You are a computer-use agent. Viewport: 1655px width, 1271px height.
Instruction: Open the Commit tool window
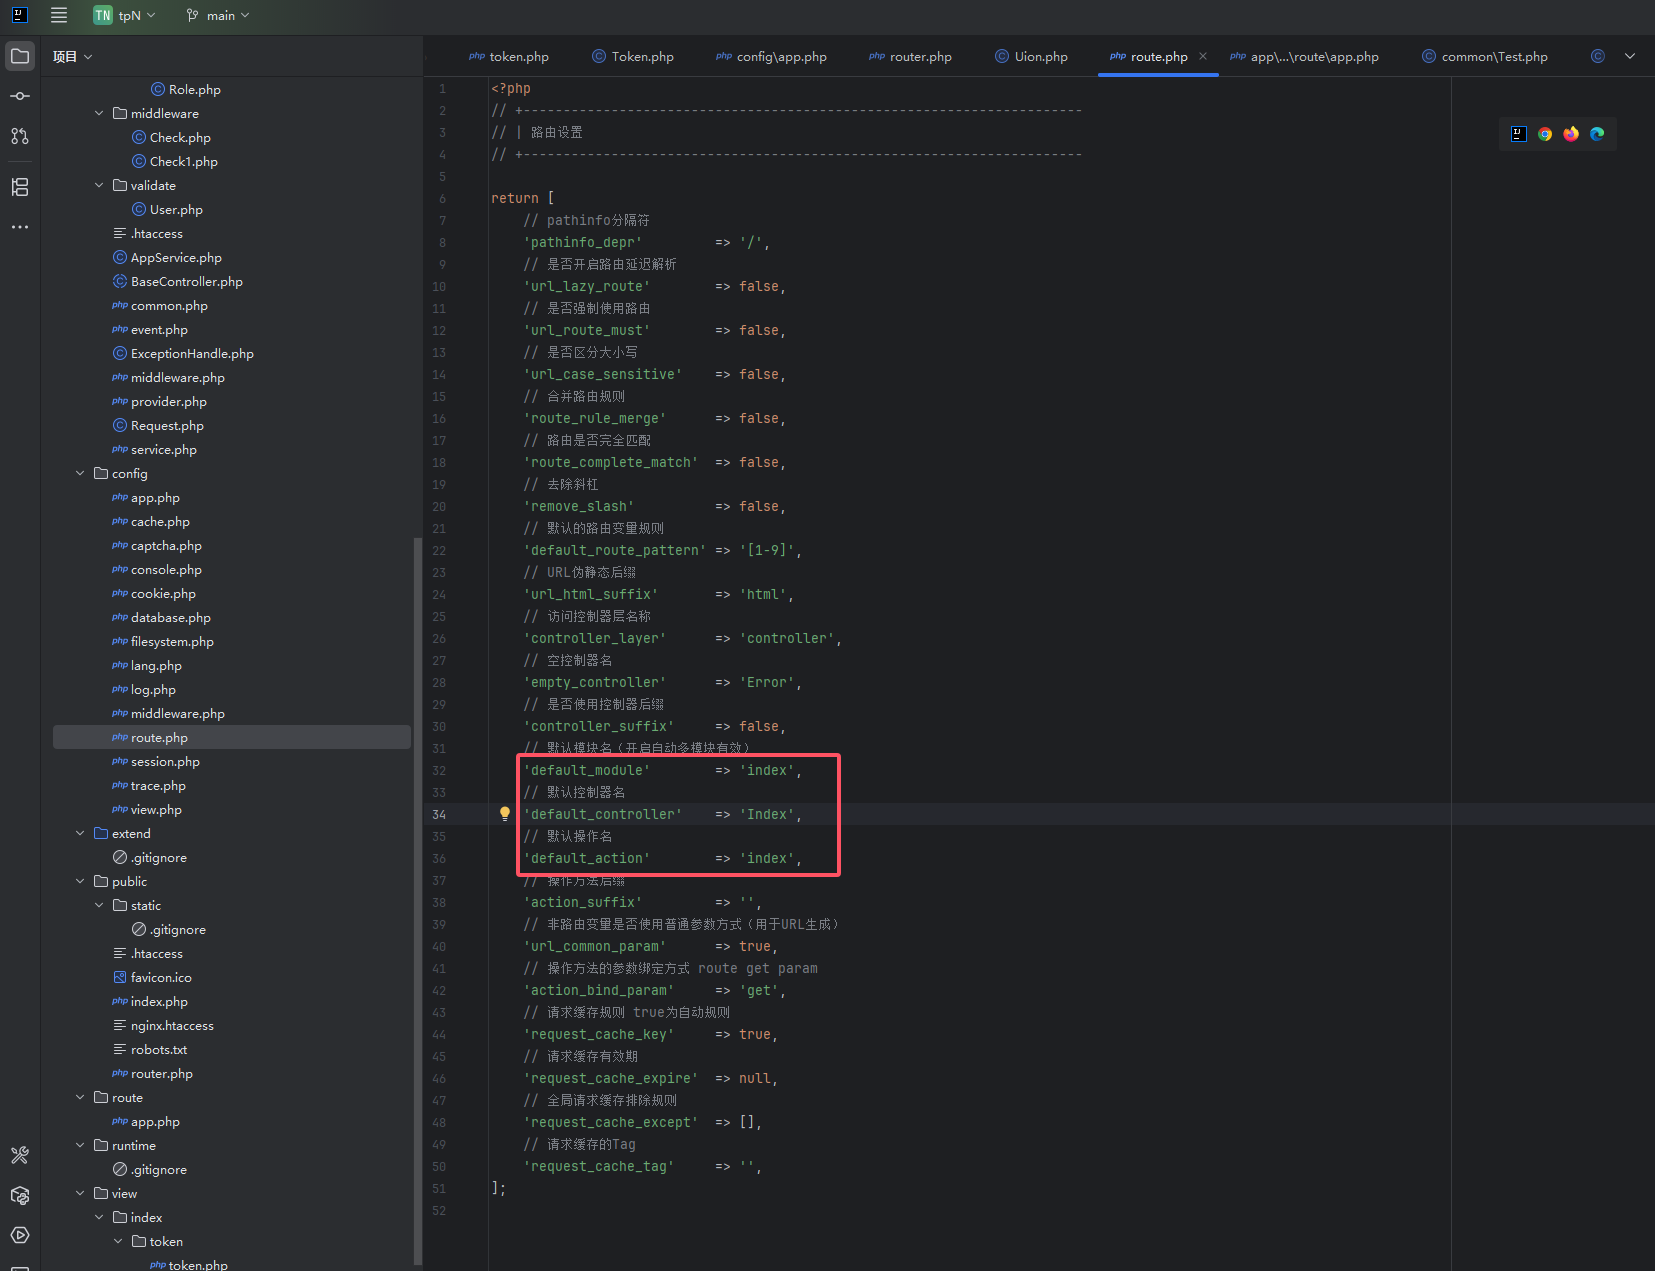tap(20, 96)
